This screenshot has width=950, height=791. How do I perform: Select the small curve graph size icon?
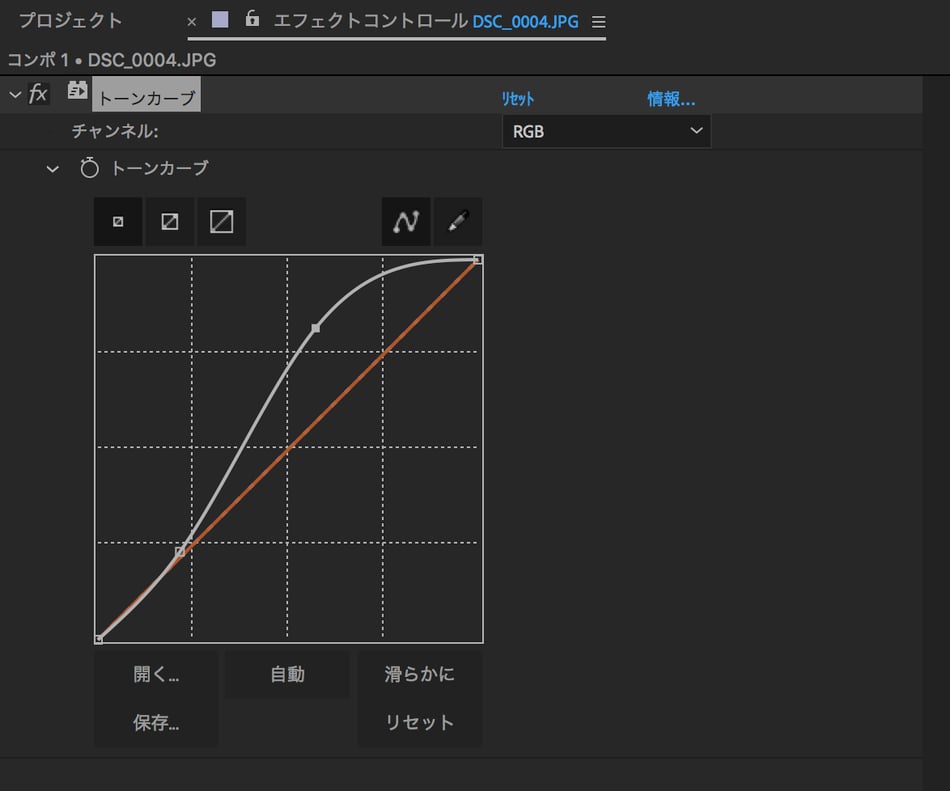pos(118,222)
